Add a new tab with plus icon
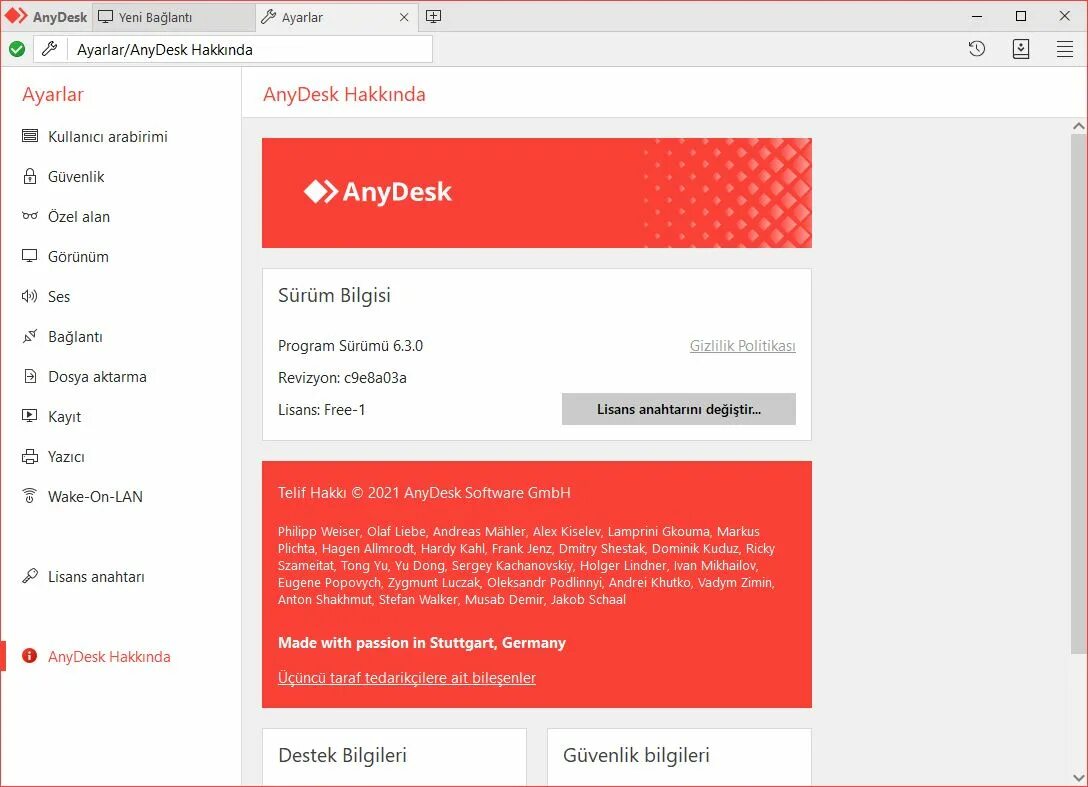 click(x=434, y=17)
